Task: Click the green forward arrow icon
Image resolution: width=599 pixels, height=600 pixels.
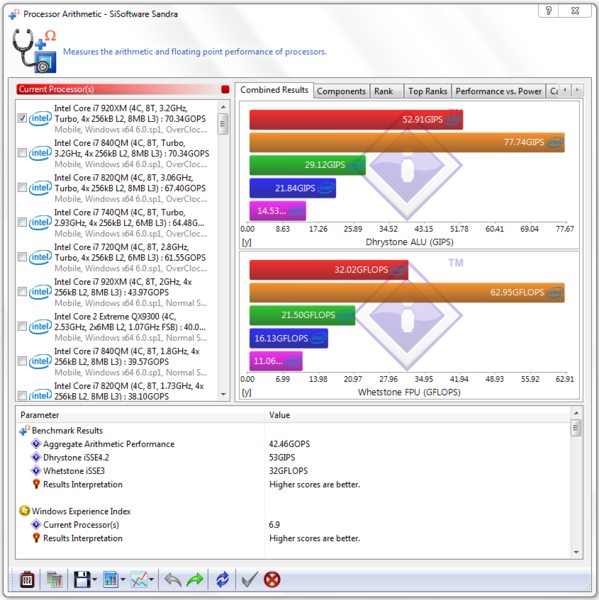Action: coord(195,580)
